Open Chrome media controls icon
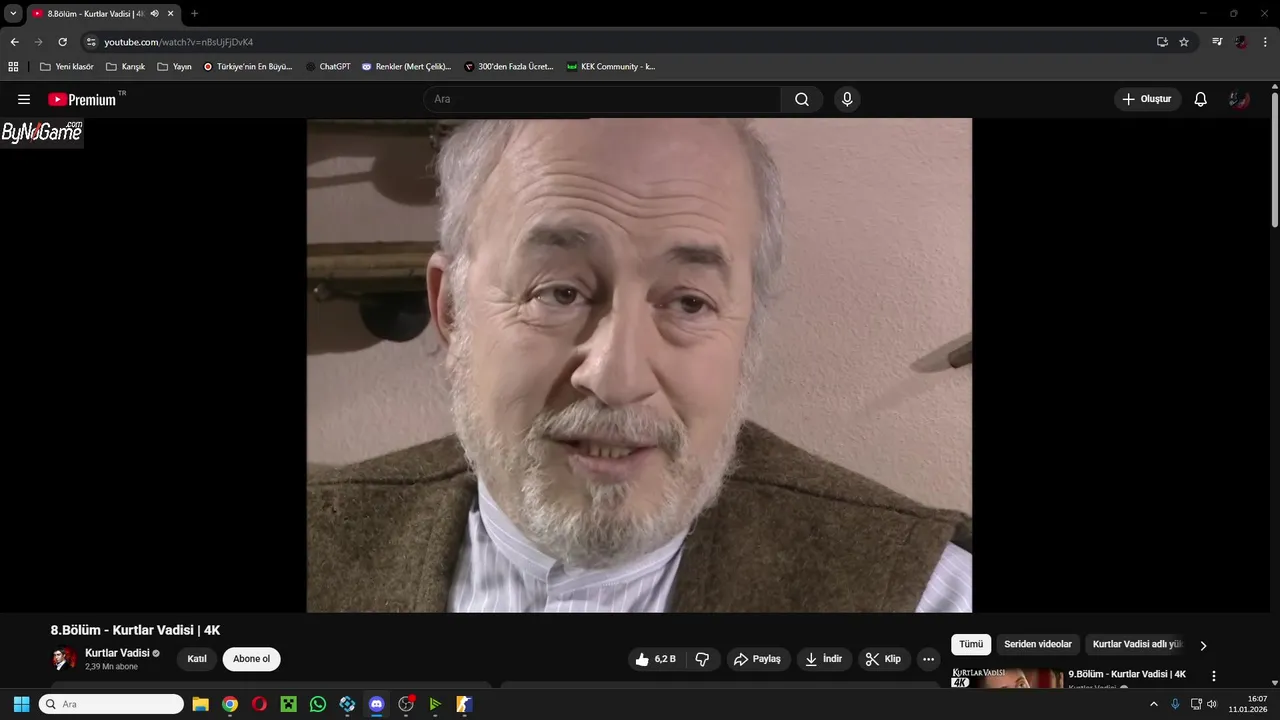This screenshot has width=1280, height=720. coord(1217,42)
